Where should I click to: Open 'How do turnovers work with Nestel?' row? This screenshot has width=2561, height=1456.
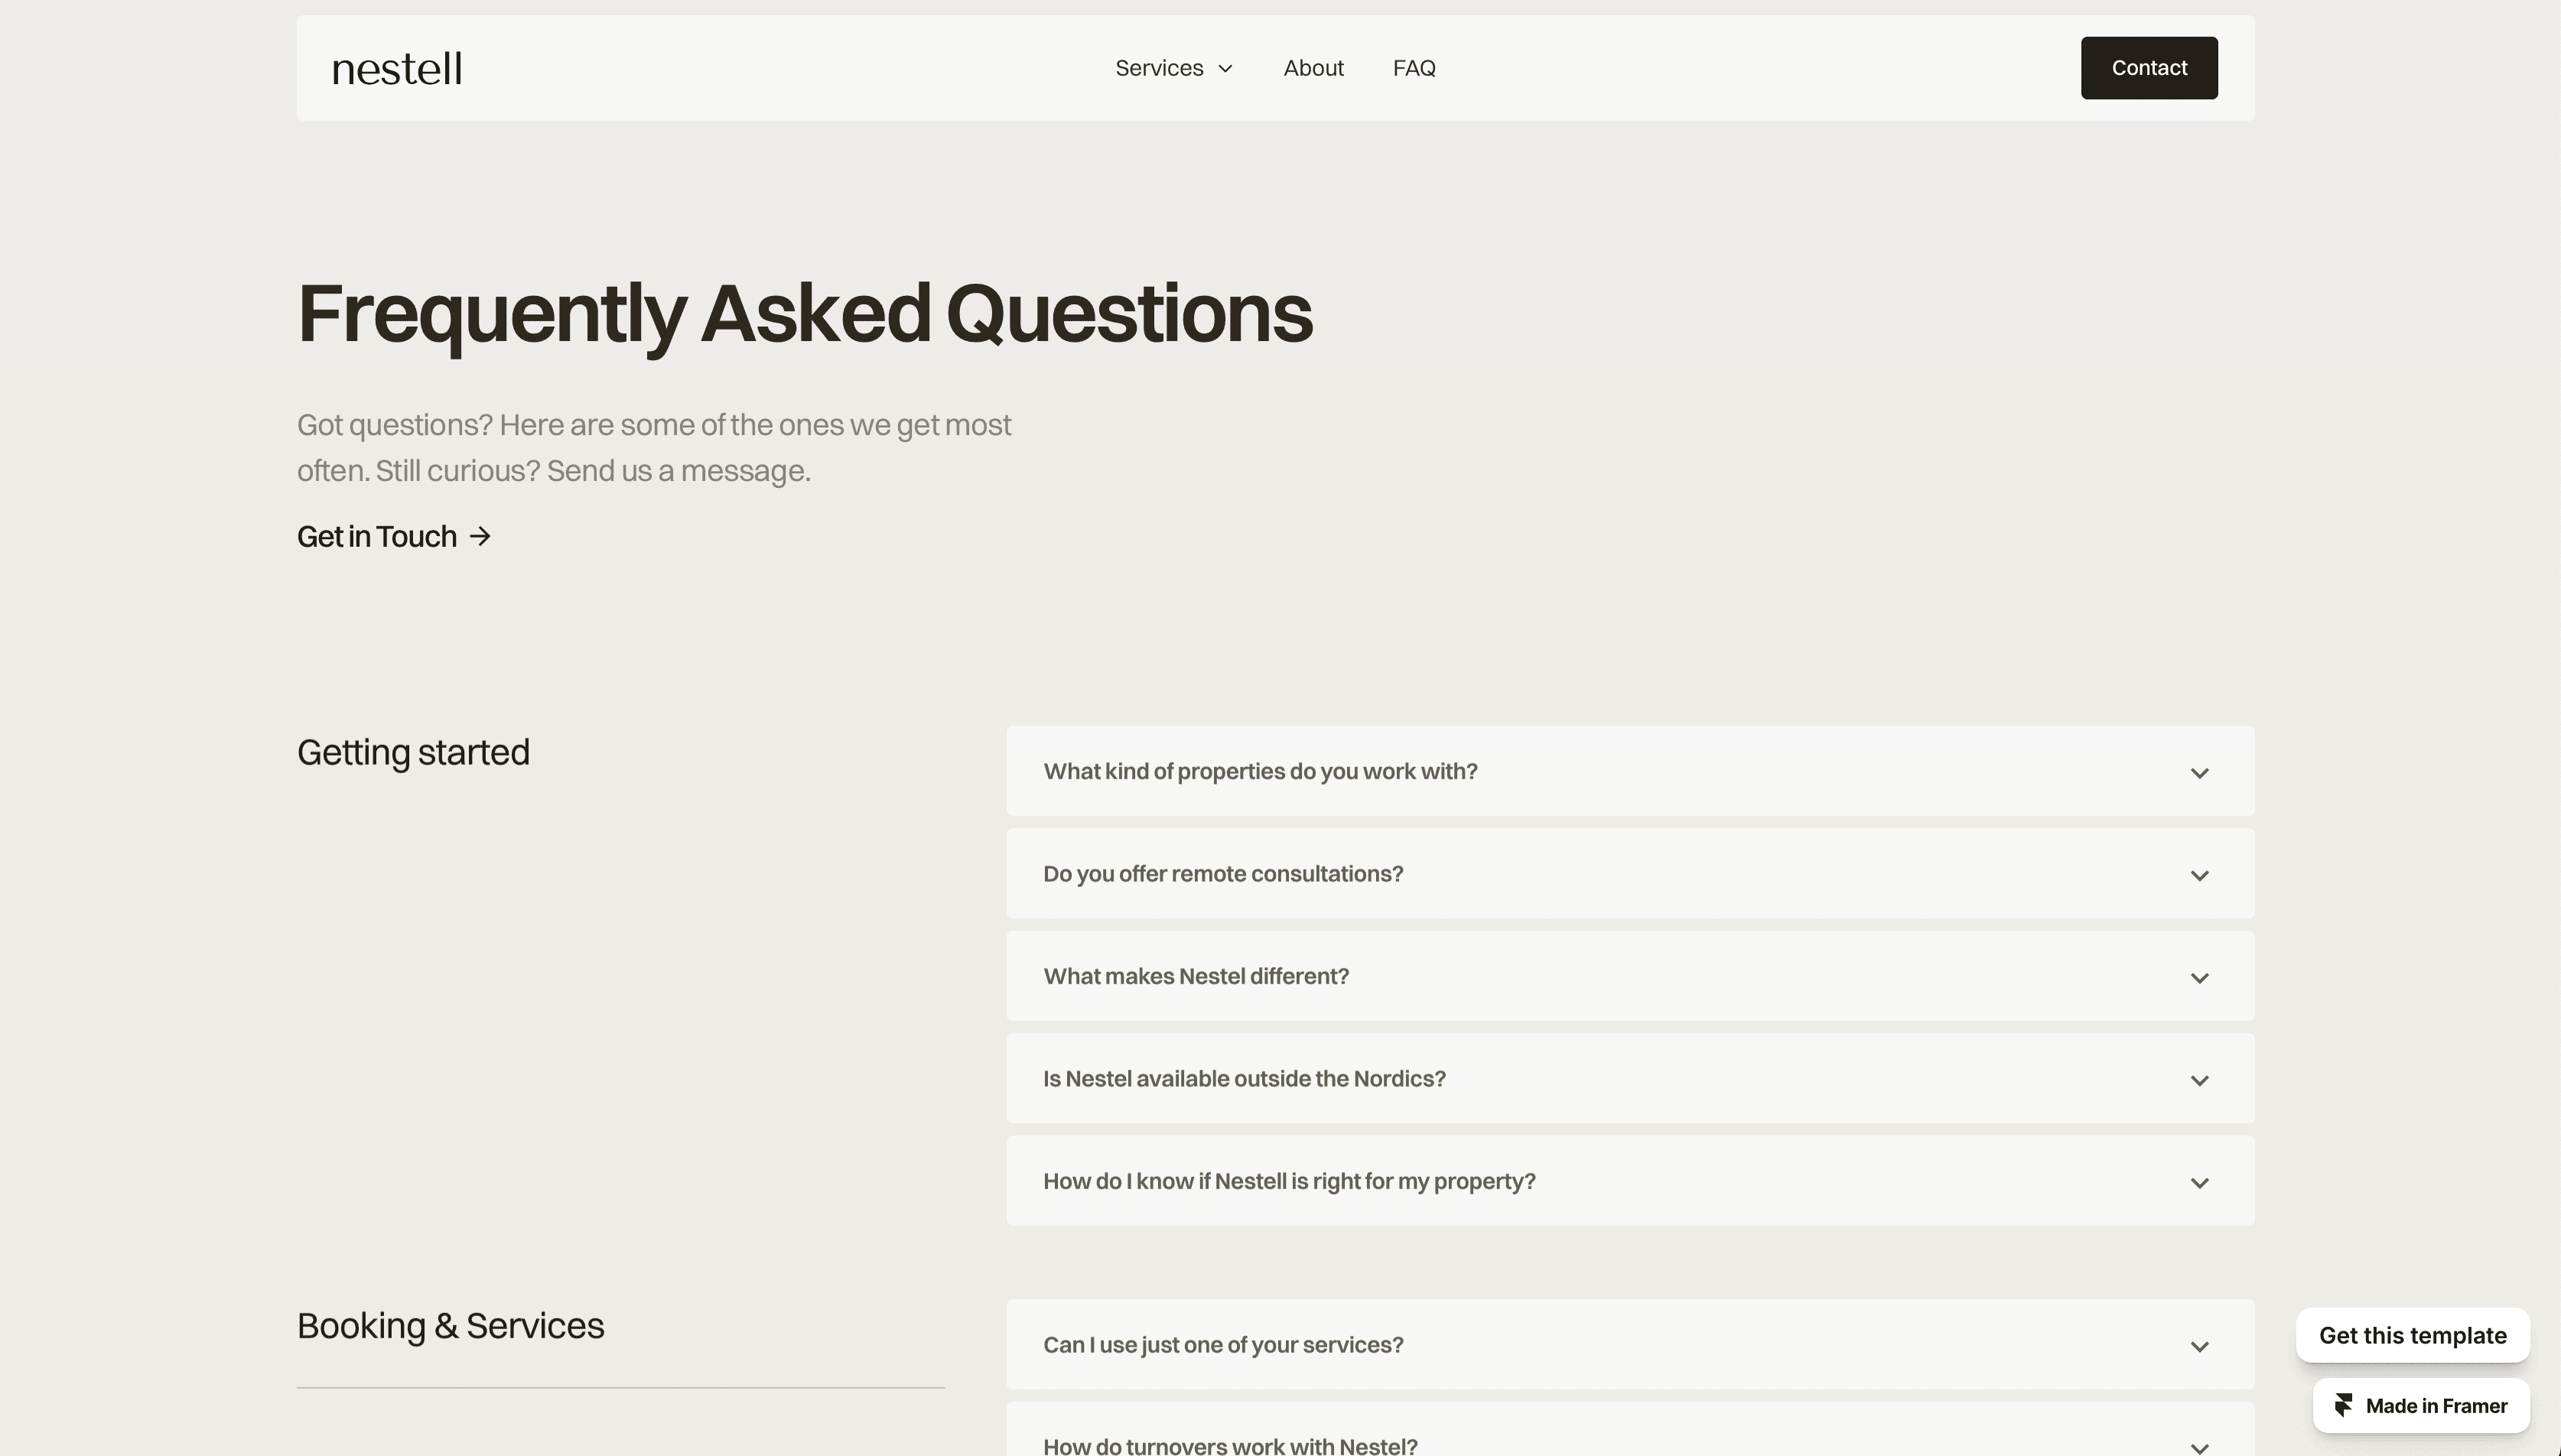pos(1230,1445)
